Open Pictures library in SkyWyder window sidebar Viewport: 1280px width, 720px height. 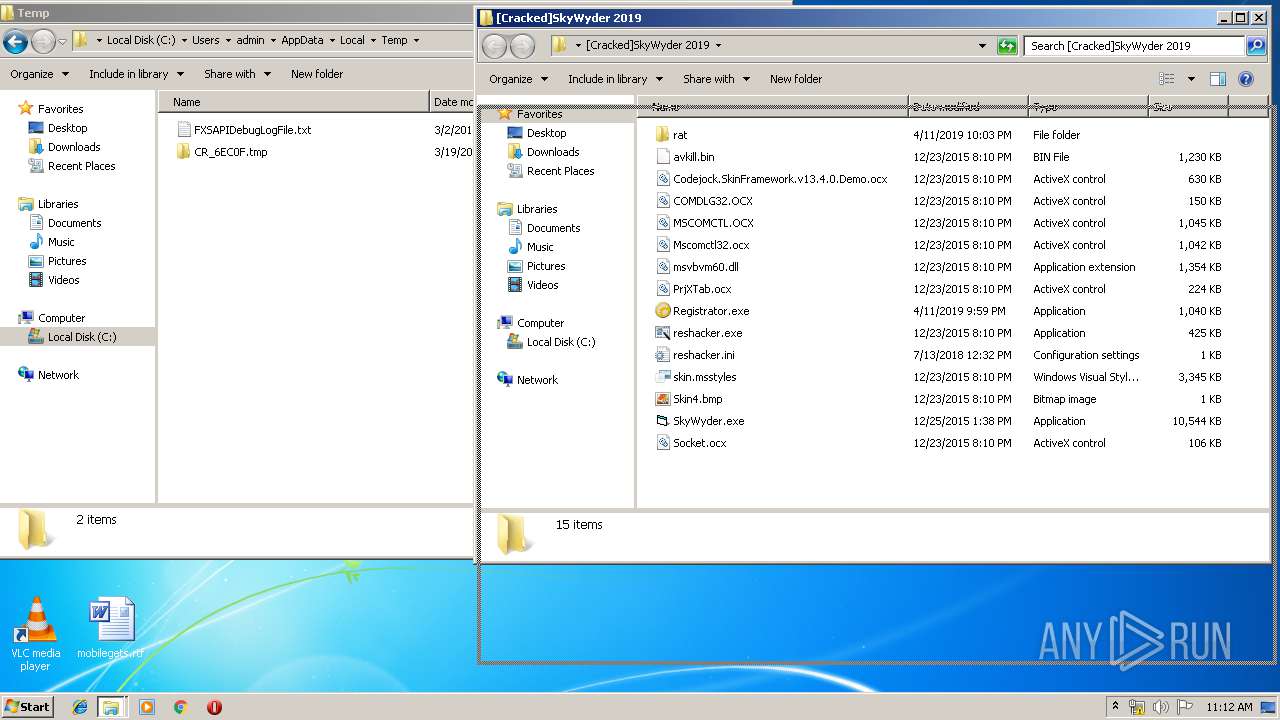click(x=546, y=266)
